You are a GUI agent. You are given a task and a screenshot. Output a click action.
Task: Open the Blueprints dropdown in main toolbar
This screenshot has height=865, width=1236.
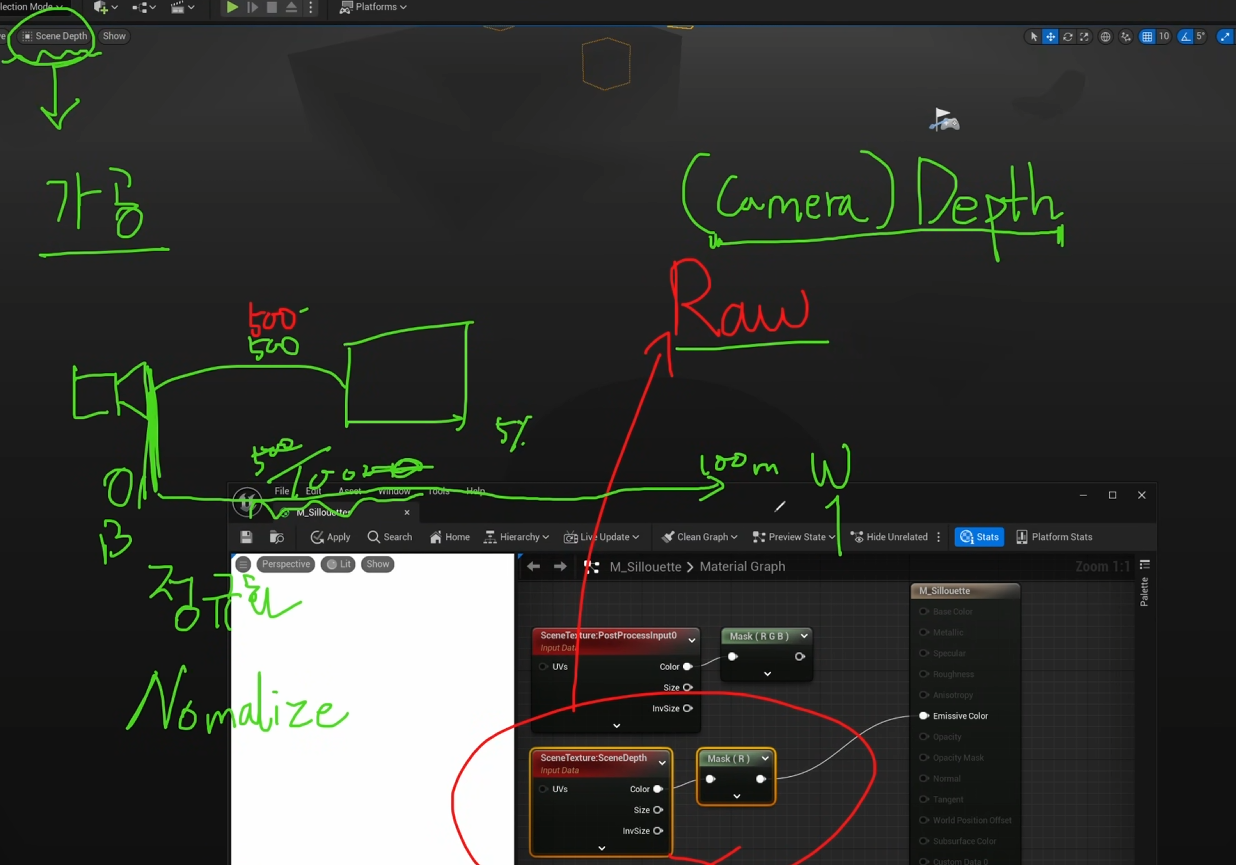144,7
